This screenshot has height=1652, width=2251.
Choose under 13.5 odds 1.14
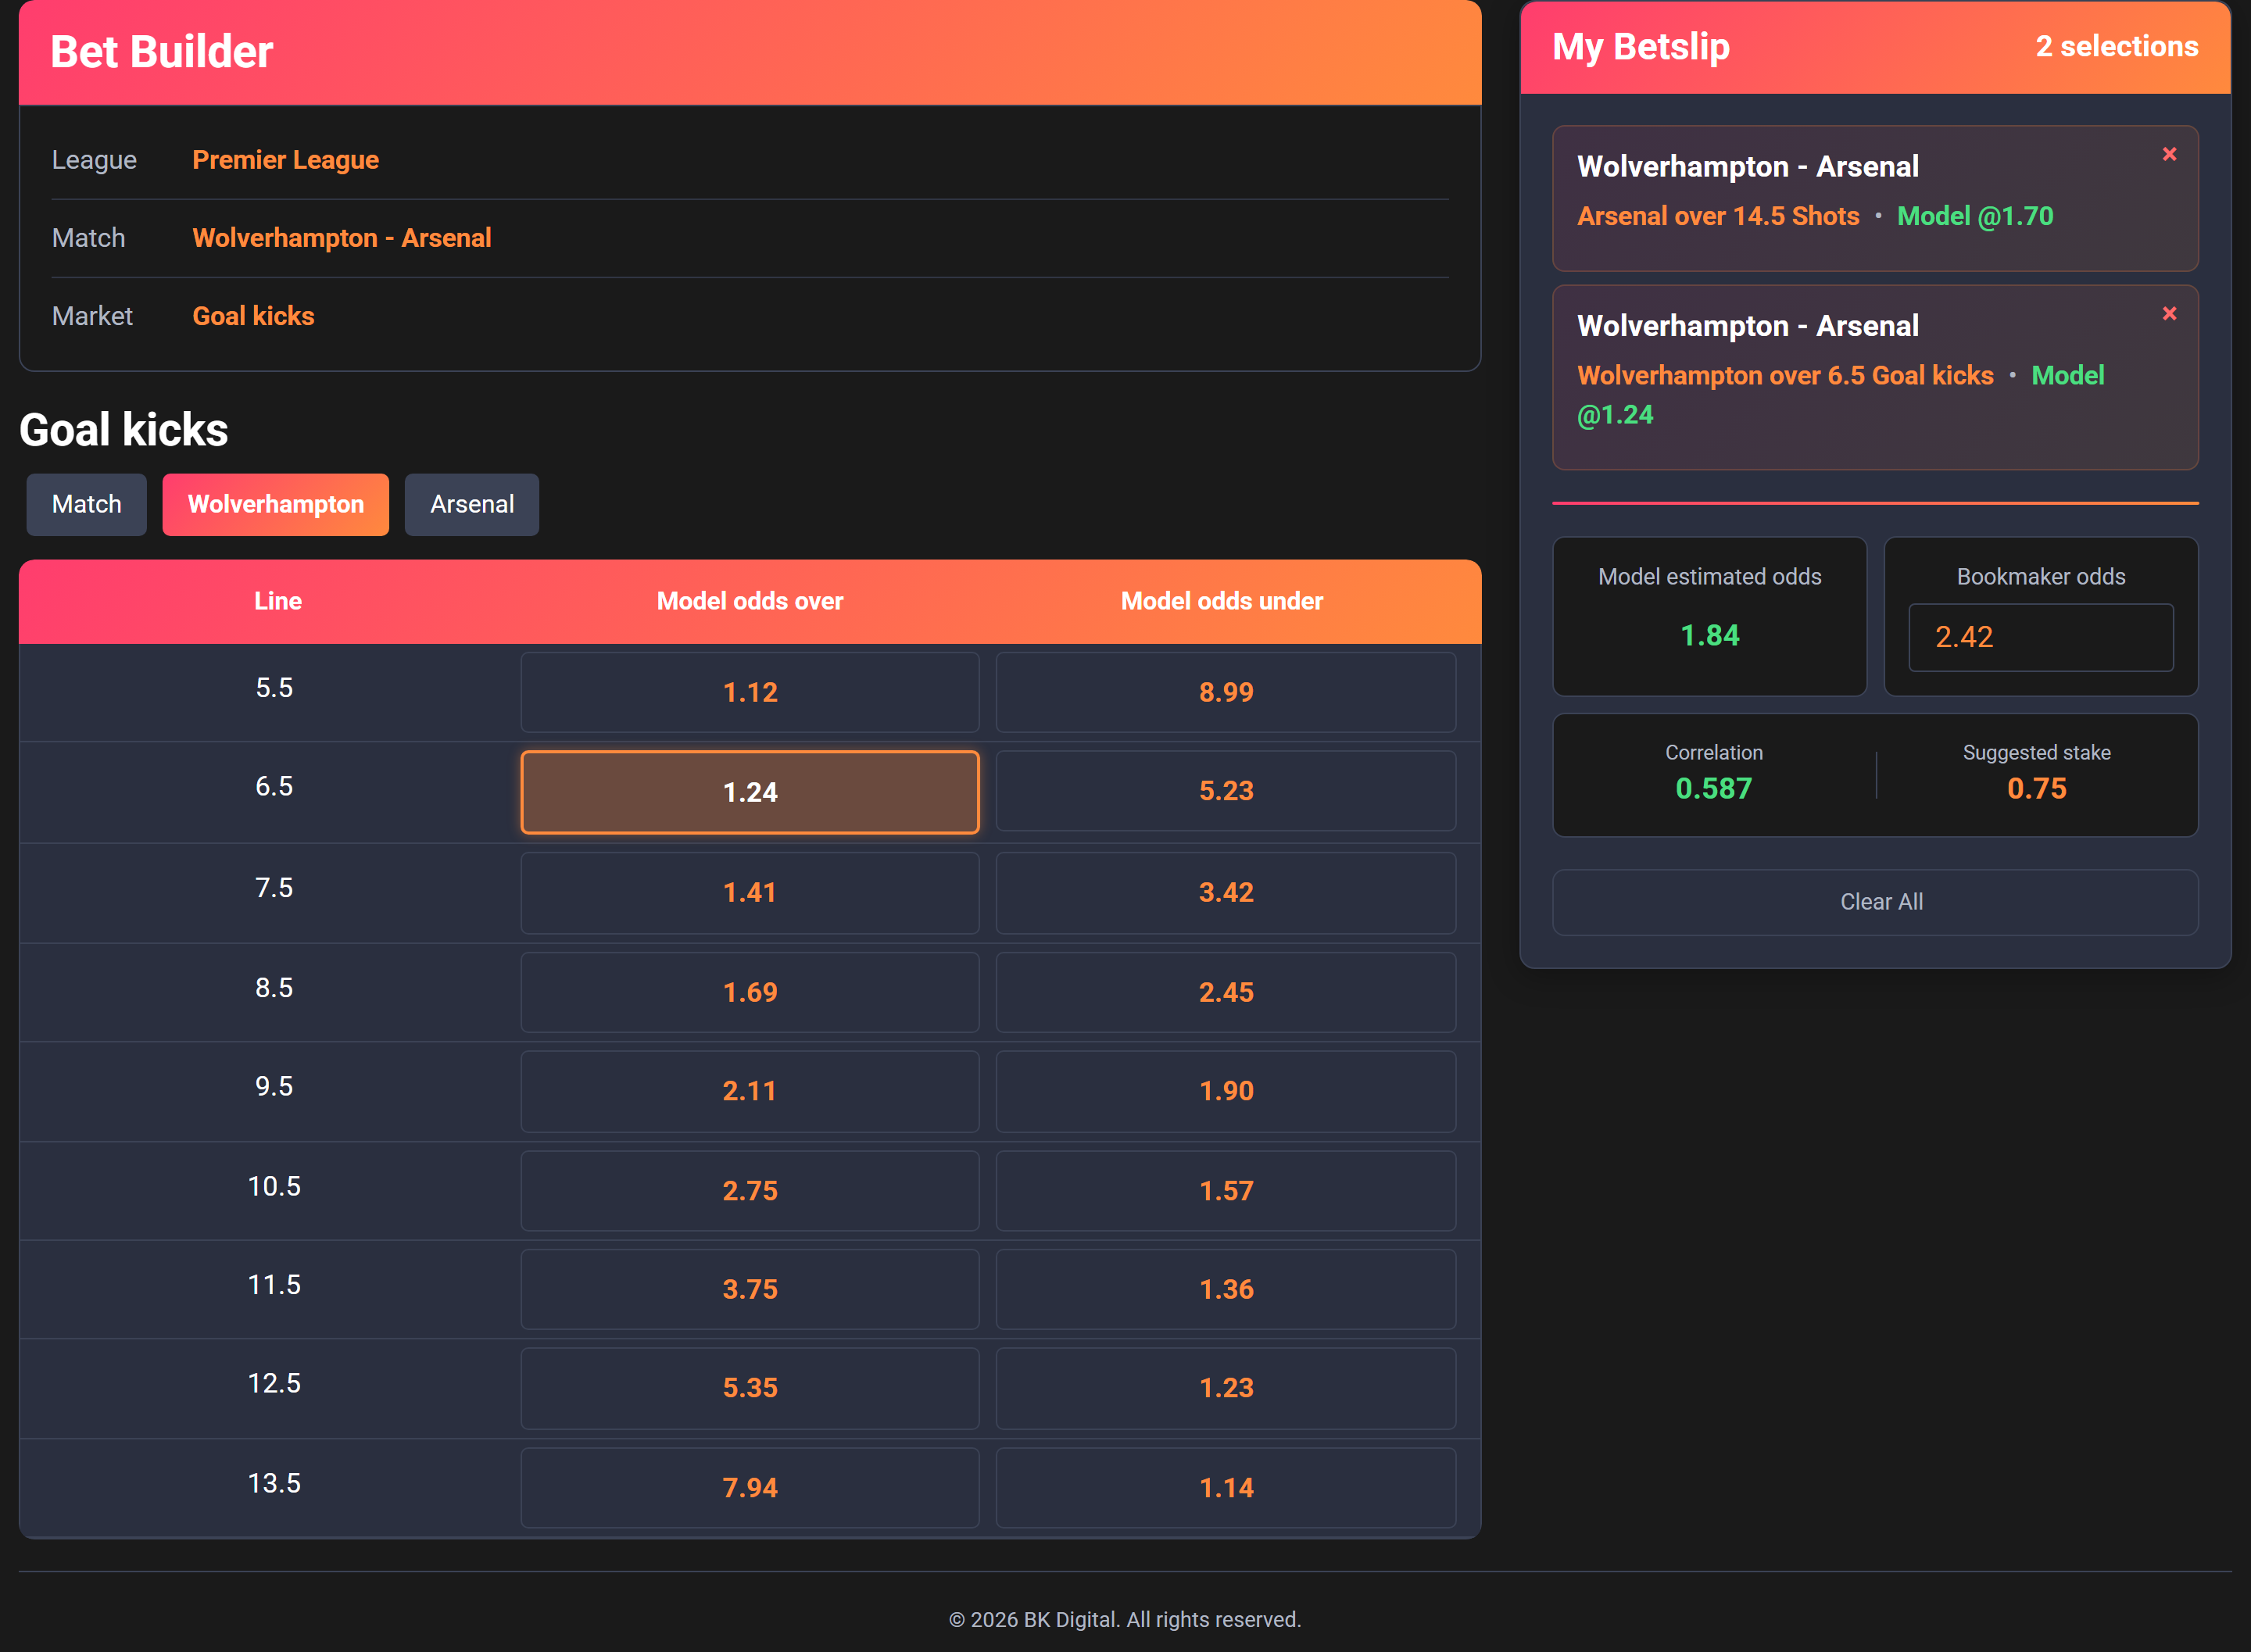tap(1226, 1488)
